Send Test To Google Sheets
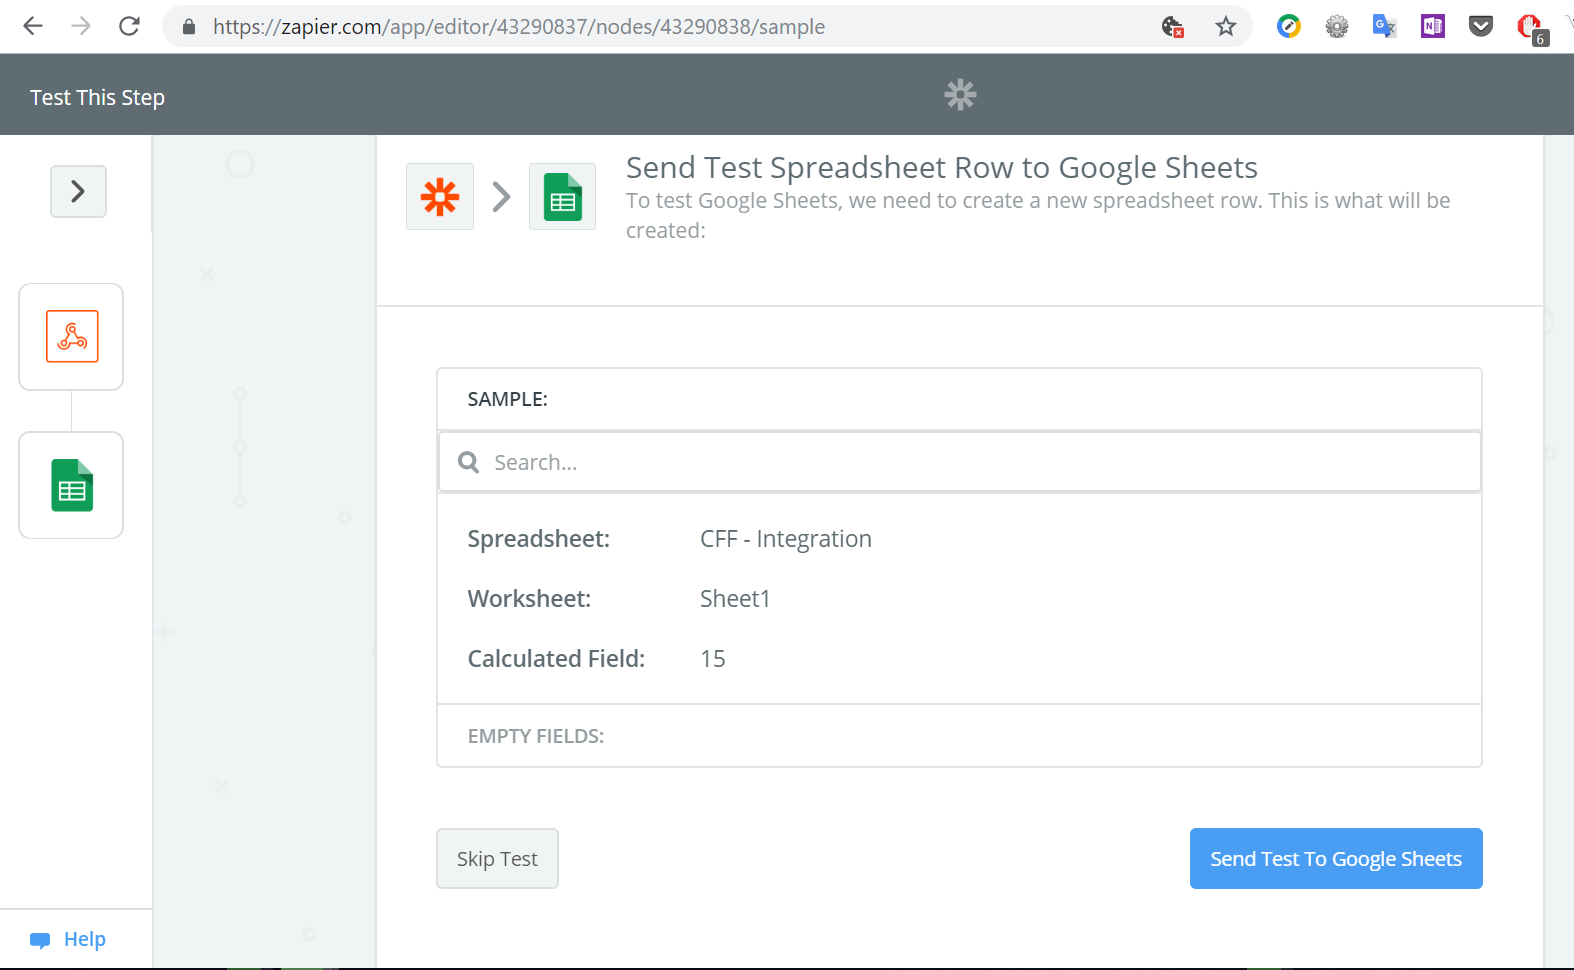Image resolution: width=1574 pixels, height=970 pixels. pos(1336,858)
